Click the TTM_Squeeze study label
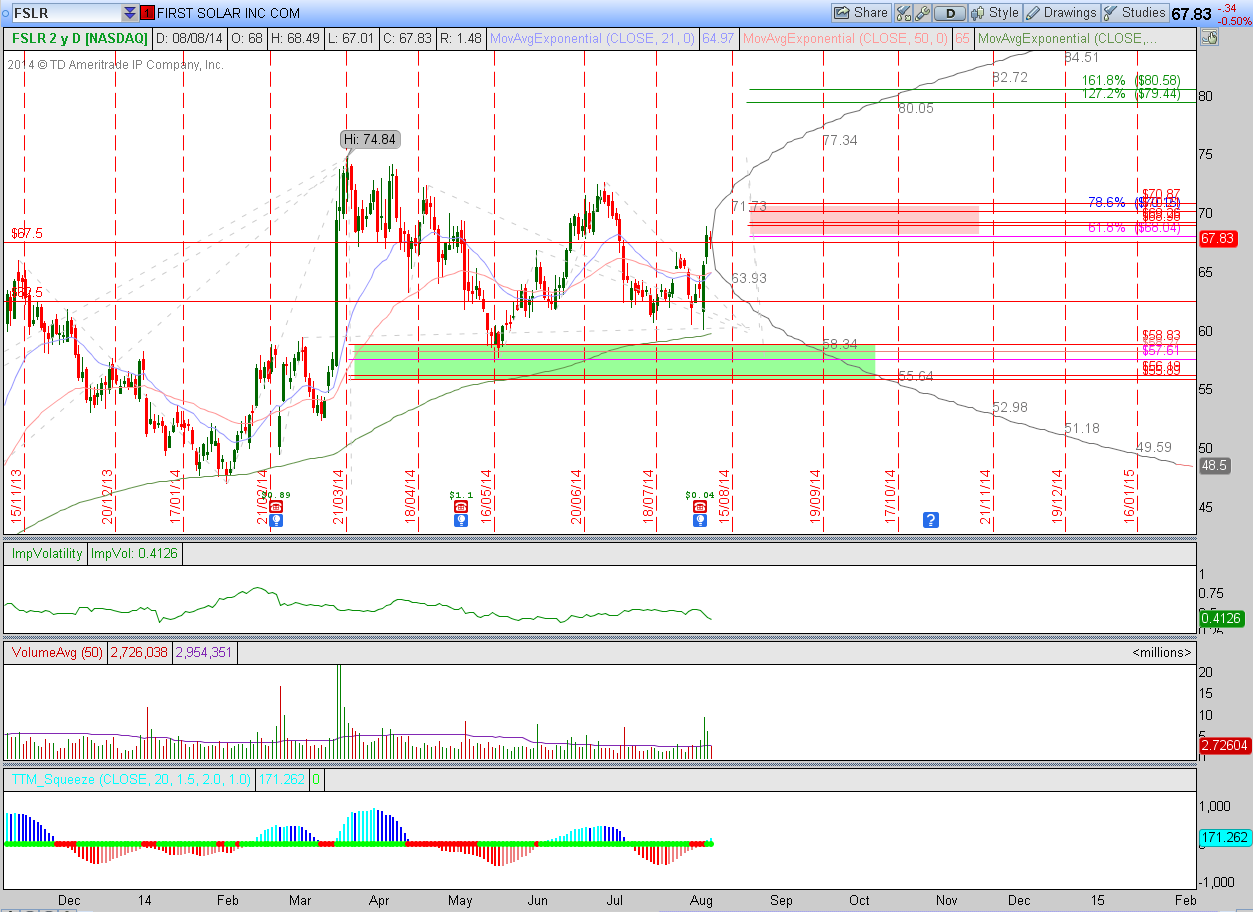 point(130,778)
